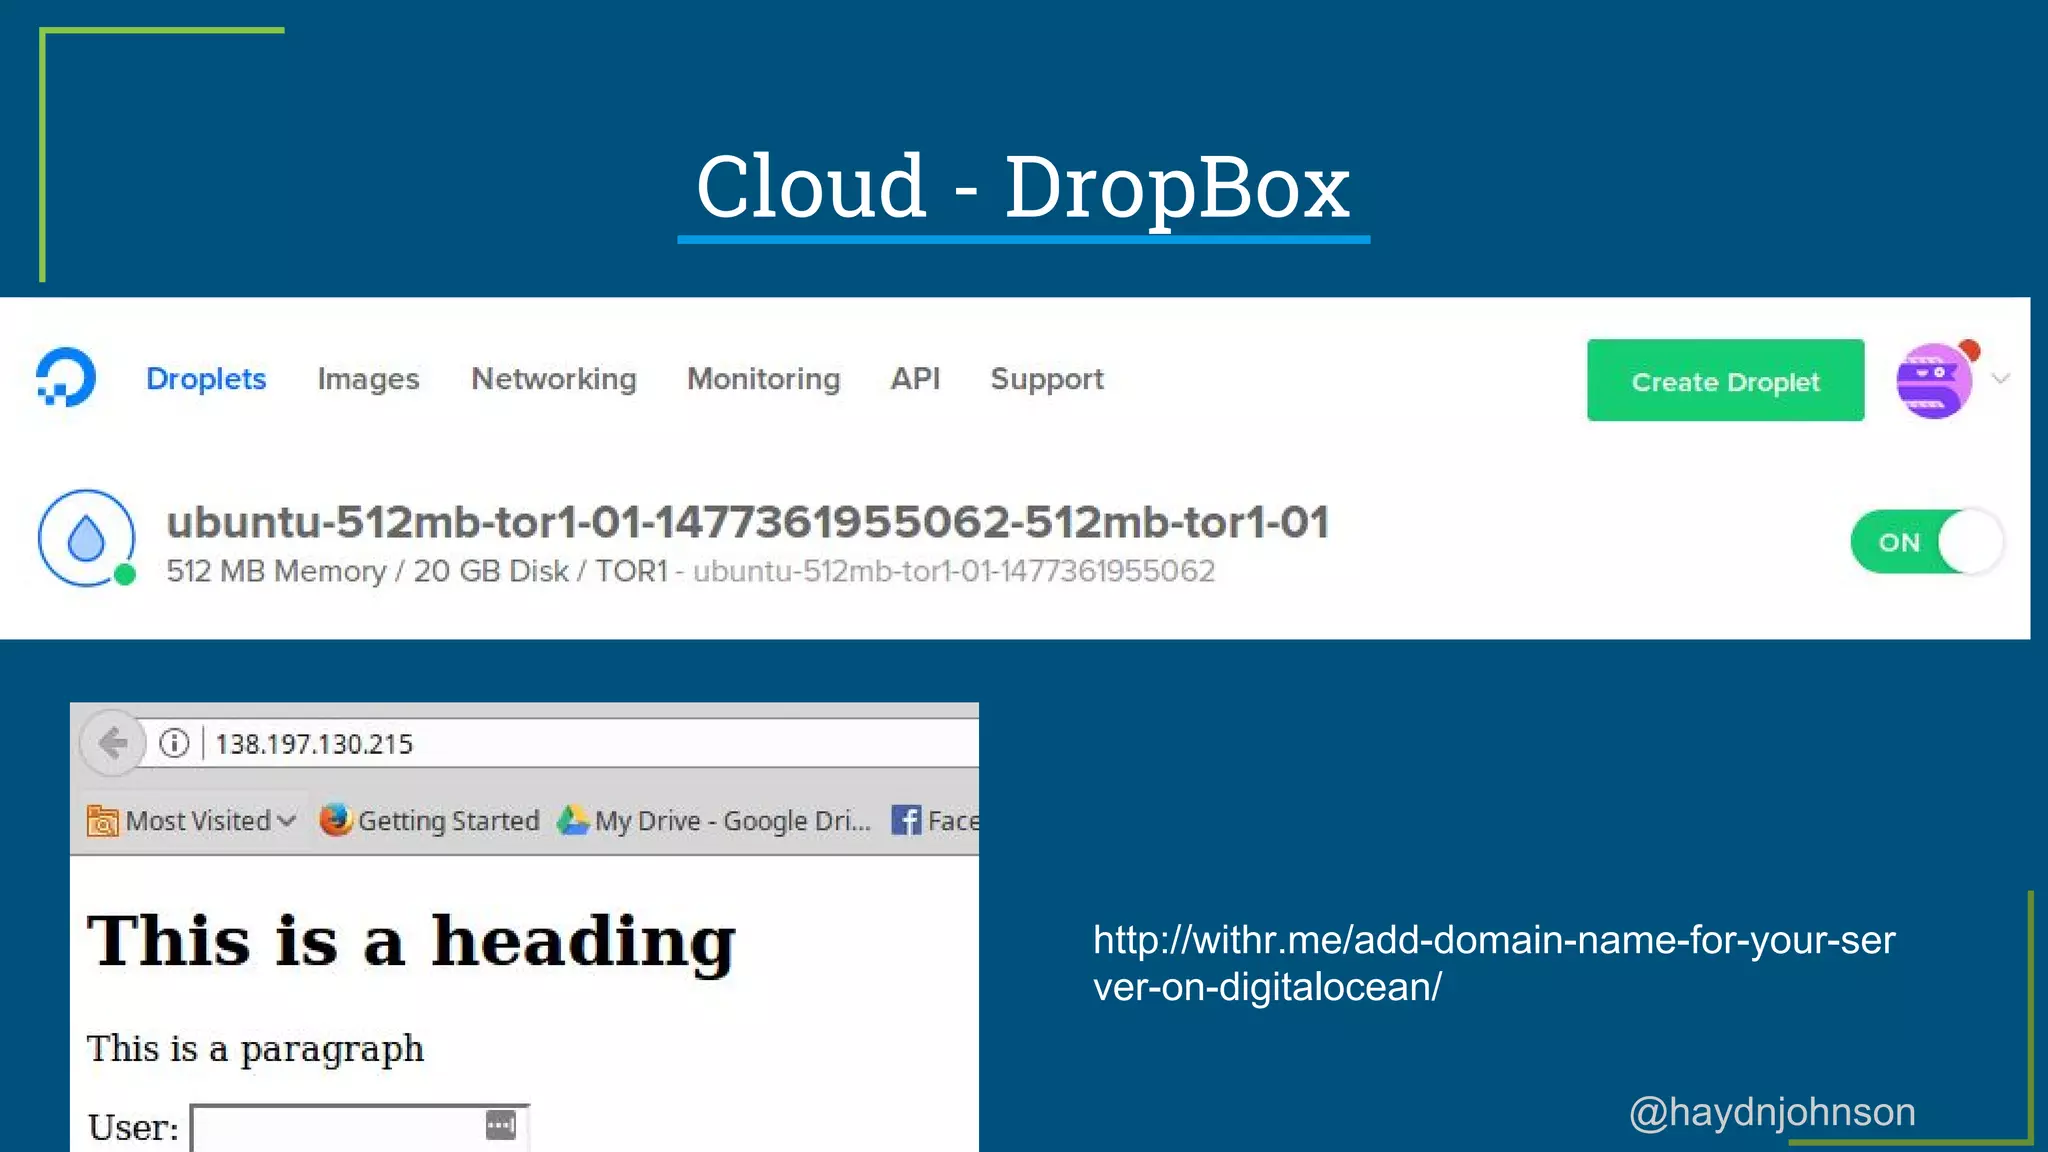Click the browser back arrow button
Viewport: 2048px width, 1152px height.
point(112,743)
